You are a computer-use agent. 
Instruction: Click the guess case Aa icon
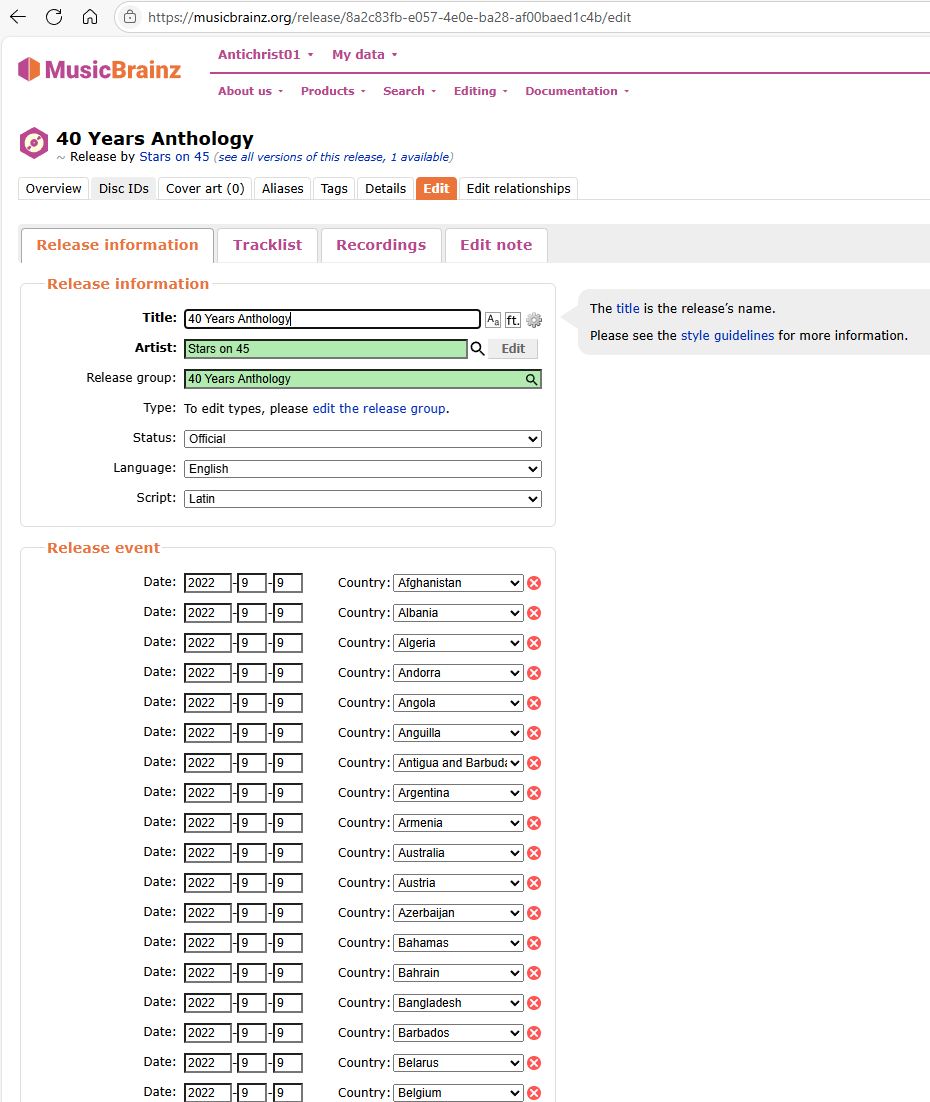[493, 320]
